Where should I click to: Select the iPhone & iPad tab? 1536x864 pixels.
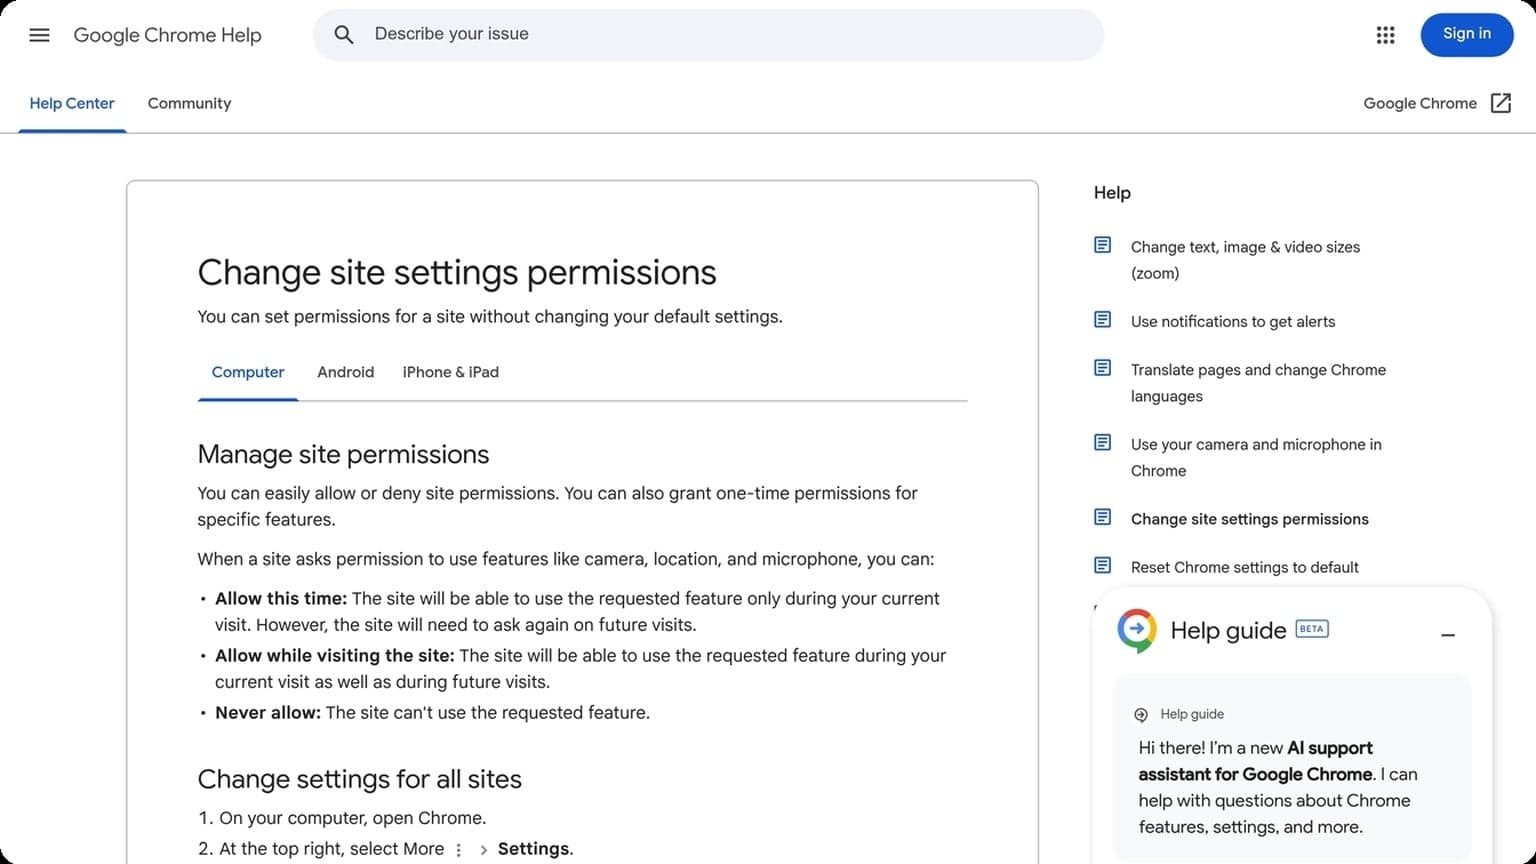451,372
